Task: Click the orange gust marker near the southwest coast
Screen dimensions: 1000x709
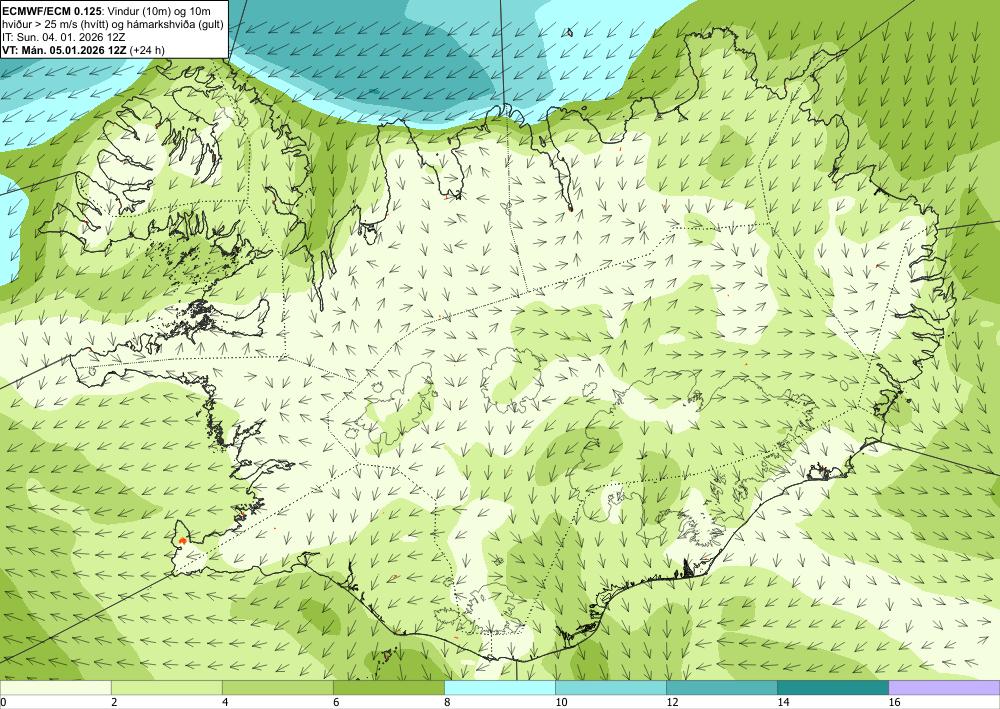Action: [x=183, y=540]
